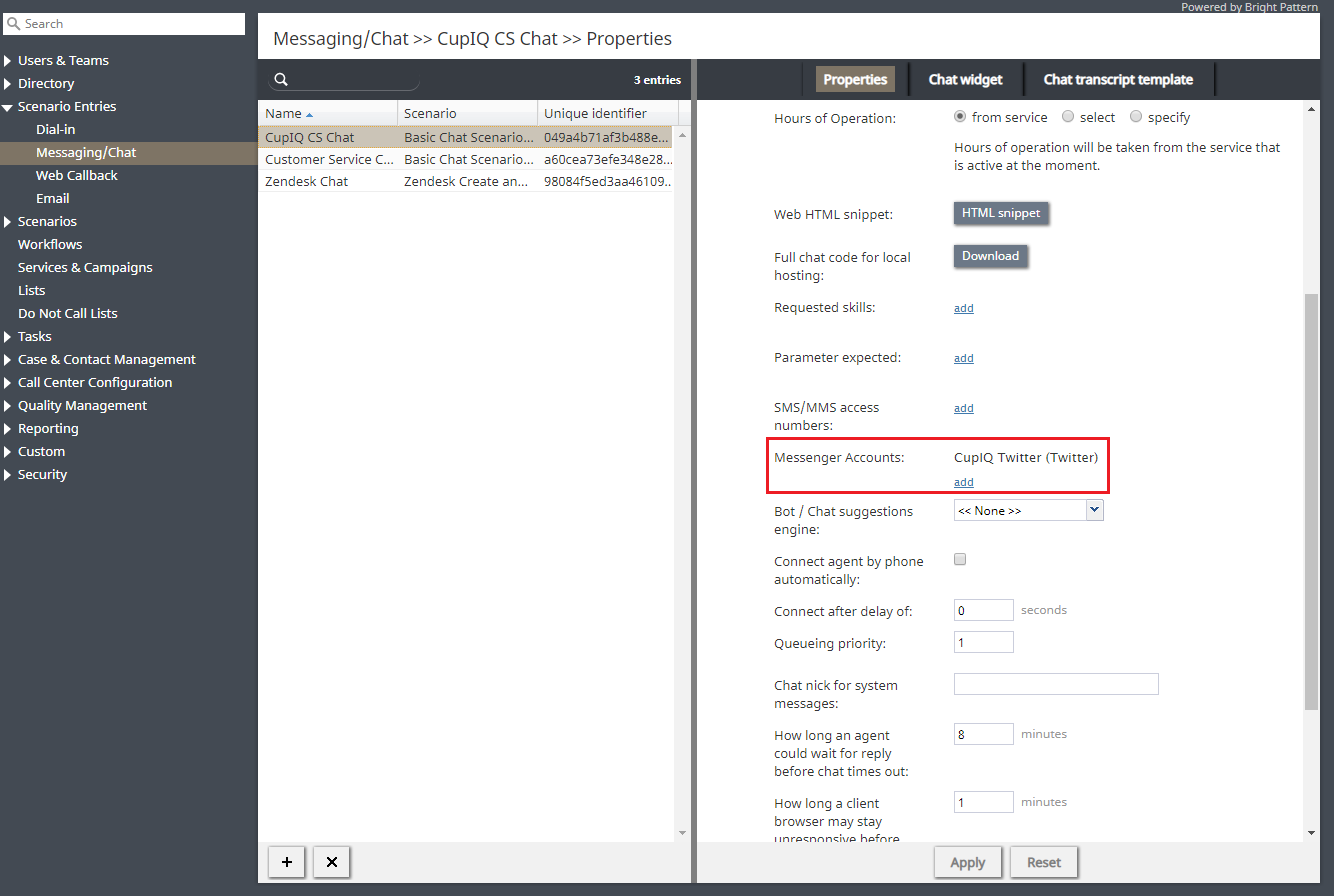
Task: Click the properties panel vertical scrollbar
Action: [1312, 500]
